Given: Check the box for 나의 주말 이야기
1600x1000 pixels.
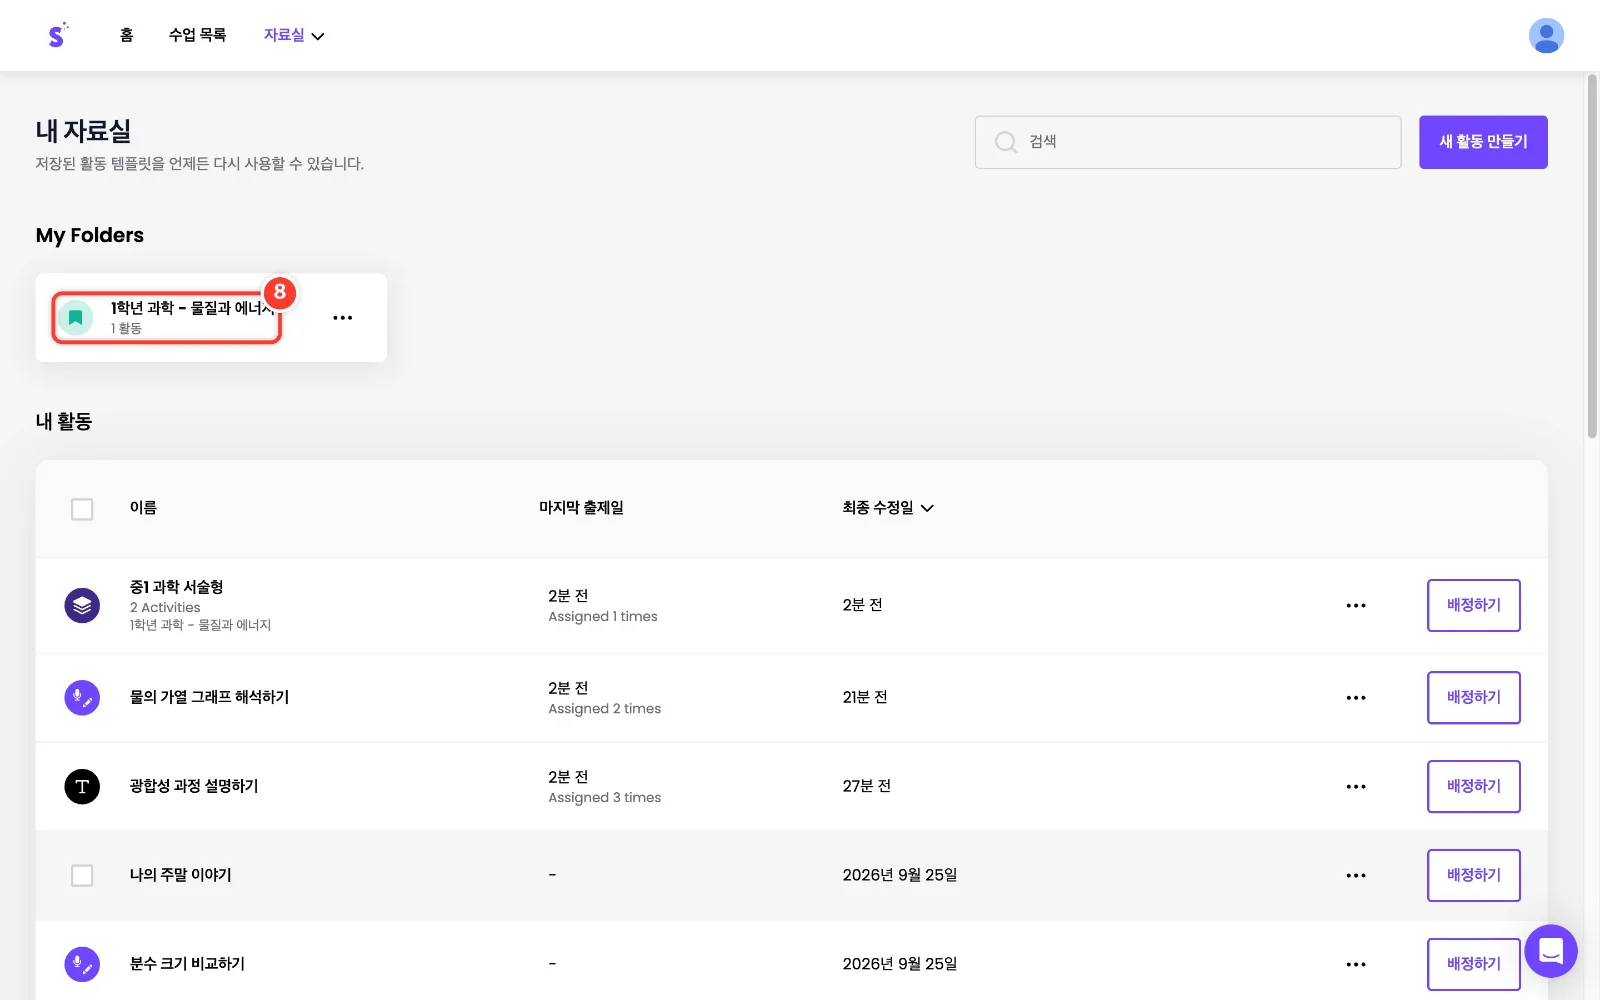Looking at the screenshot, I should coord(82,875).
